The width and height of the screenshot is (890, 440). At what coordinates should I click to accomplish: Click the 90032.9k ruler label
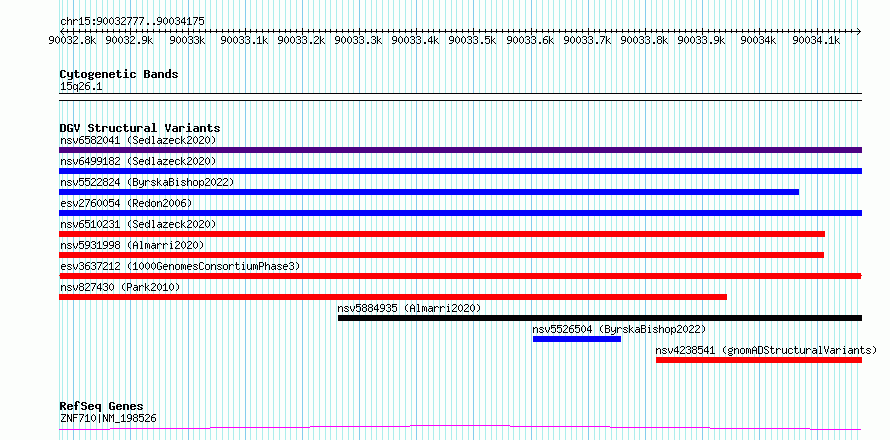(129, 40)
